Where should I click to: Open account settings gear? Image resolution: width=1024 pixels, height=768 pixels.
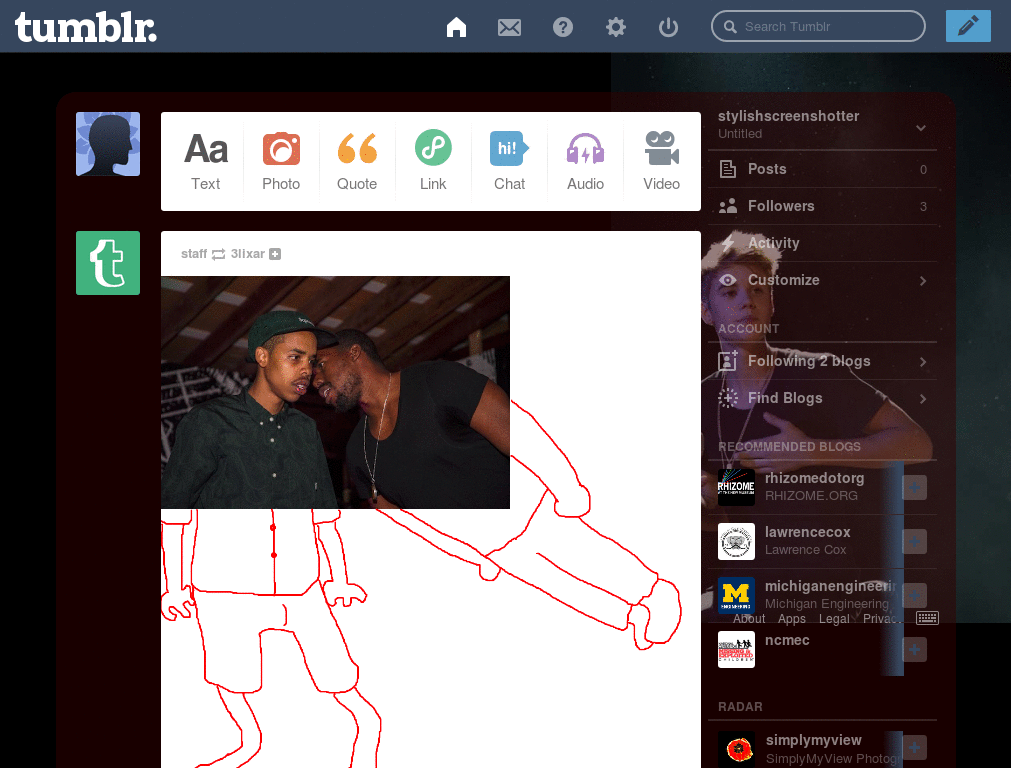[615, 27]
